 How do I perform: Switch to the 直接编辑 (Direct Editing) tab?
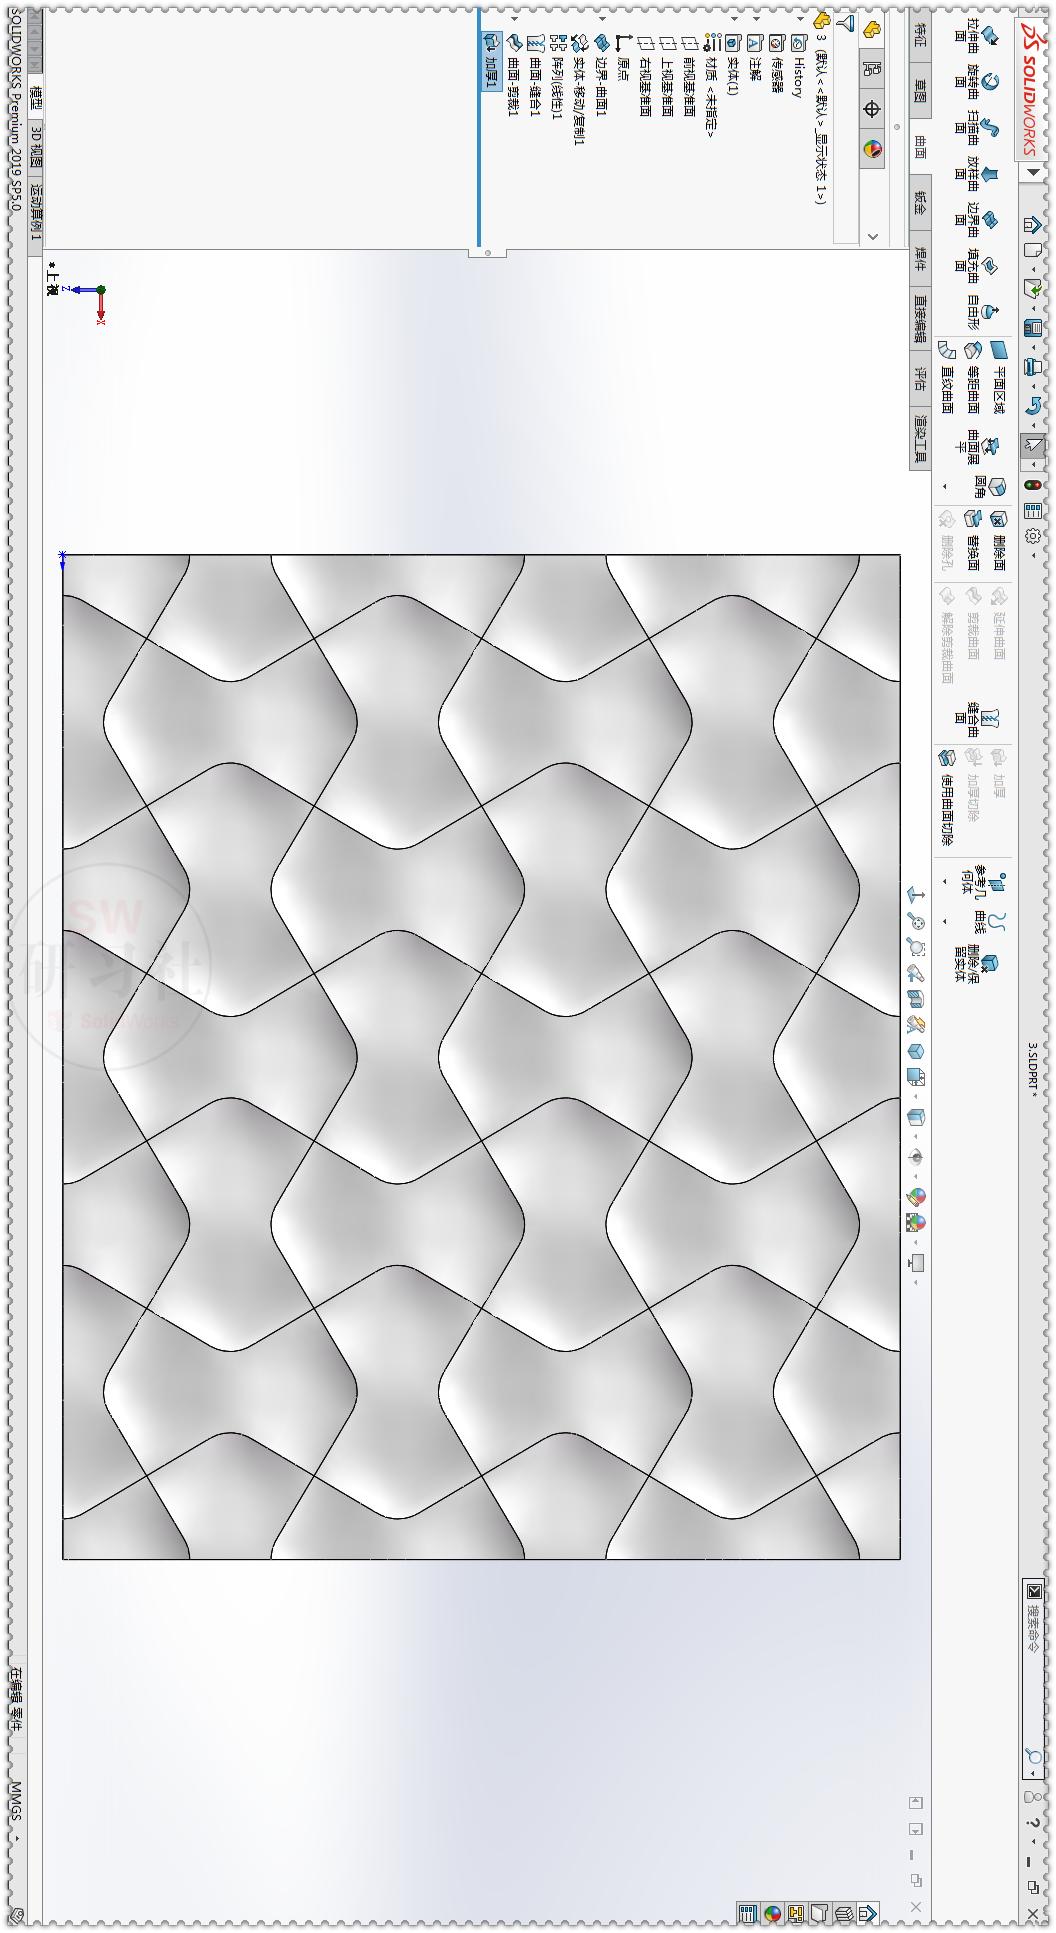(920, 317)
